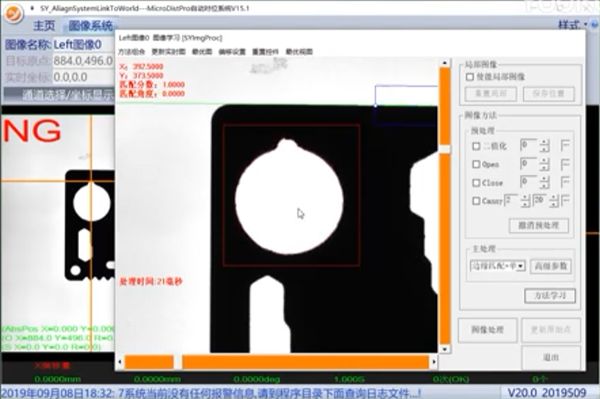
Task: Open the 样式 style dropdown
Action: pyautogui.click(x=572, y=25)
